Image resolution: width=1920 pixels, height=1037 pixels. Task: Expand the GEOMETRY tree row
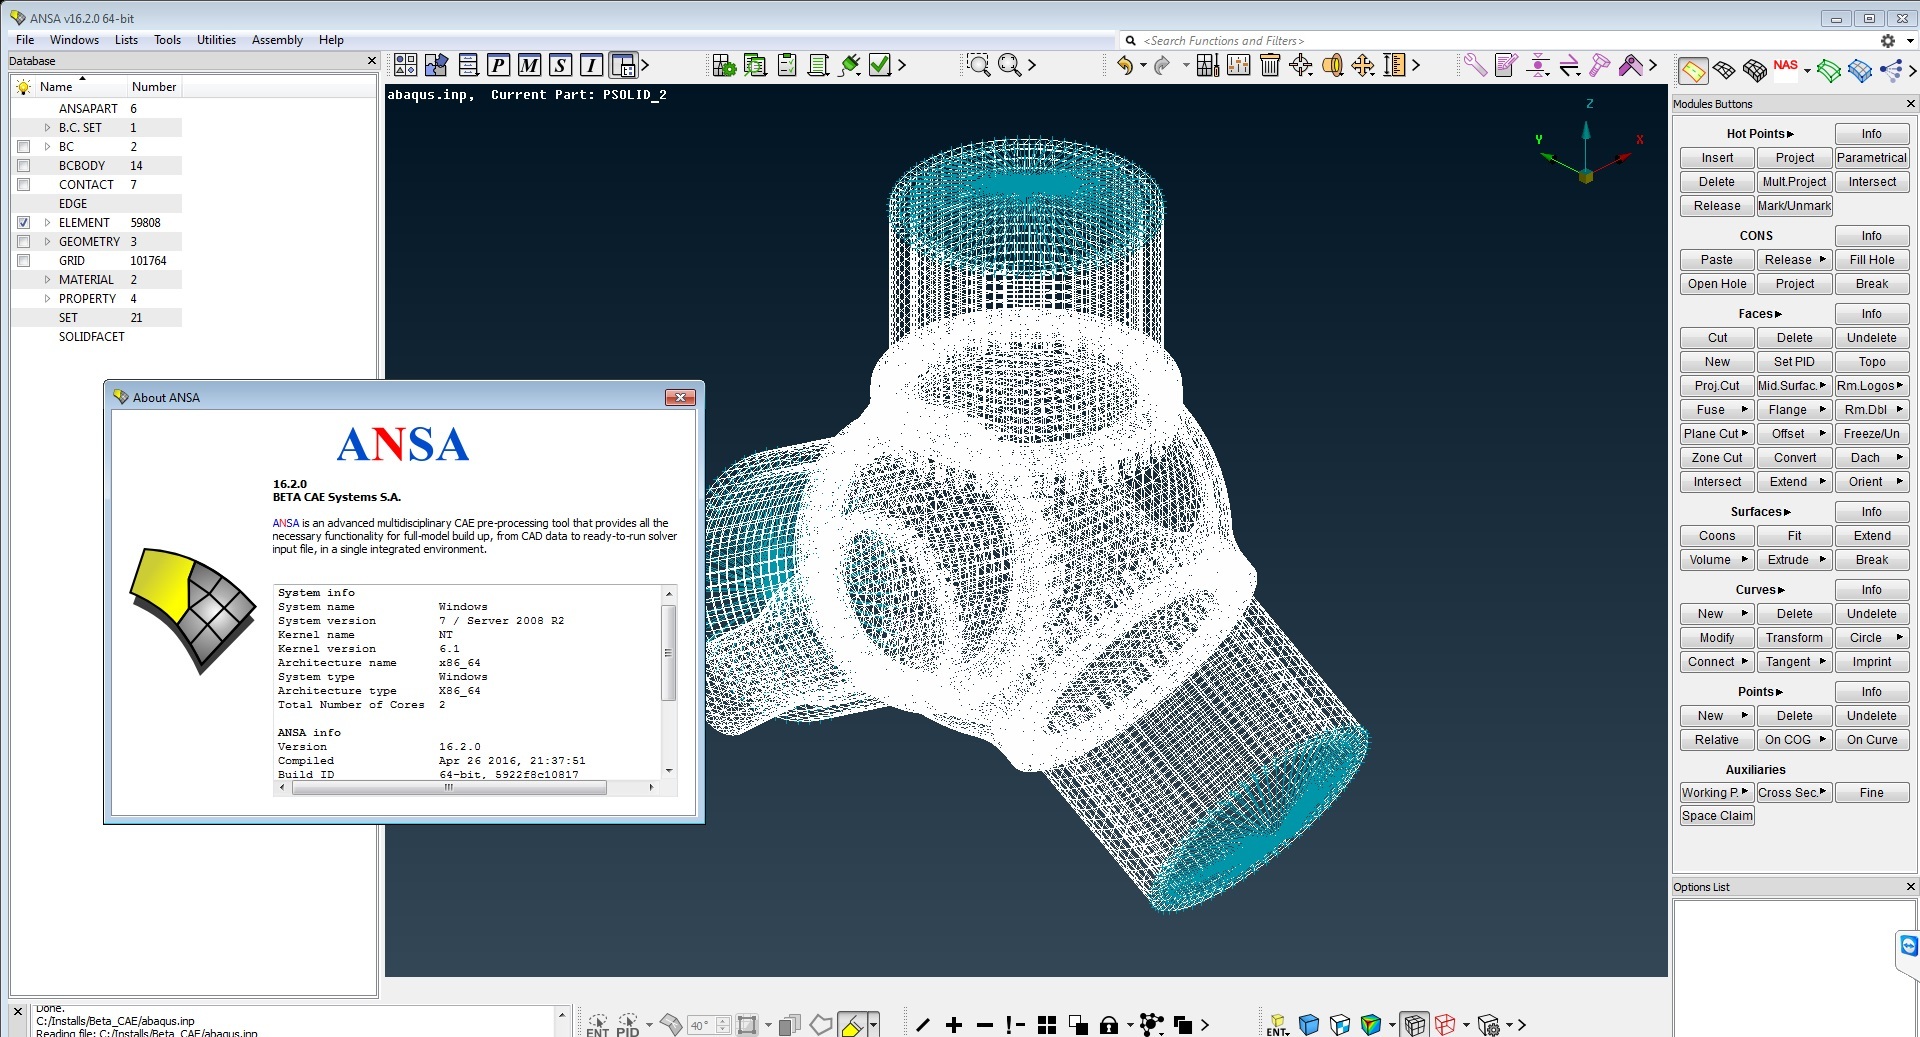click(47, 242)
